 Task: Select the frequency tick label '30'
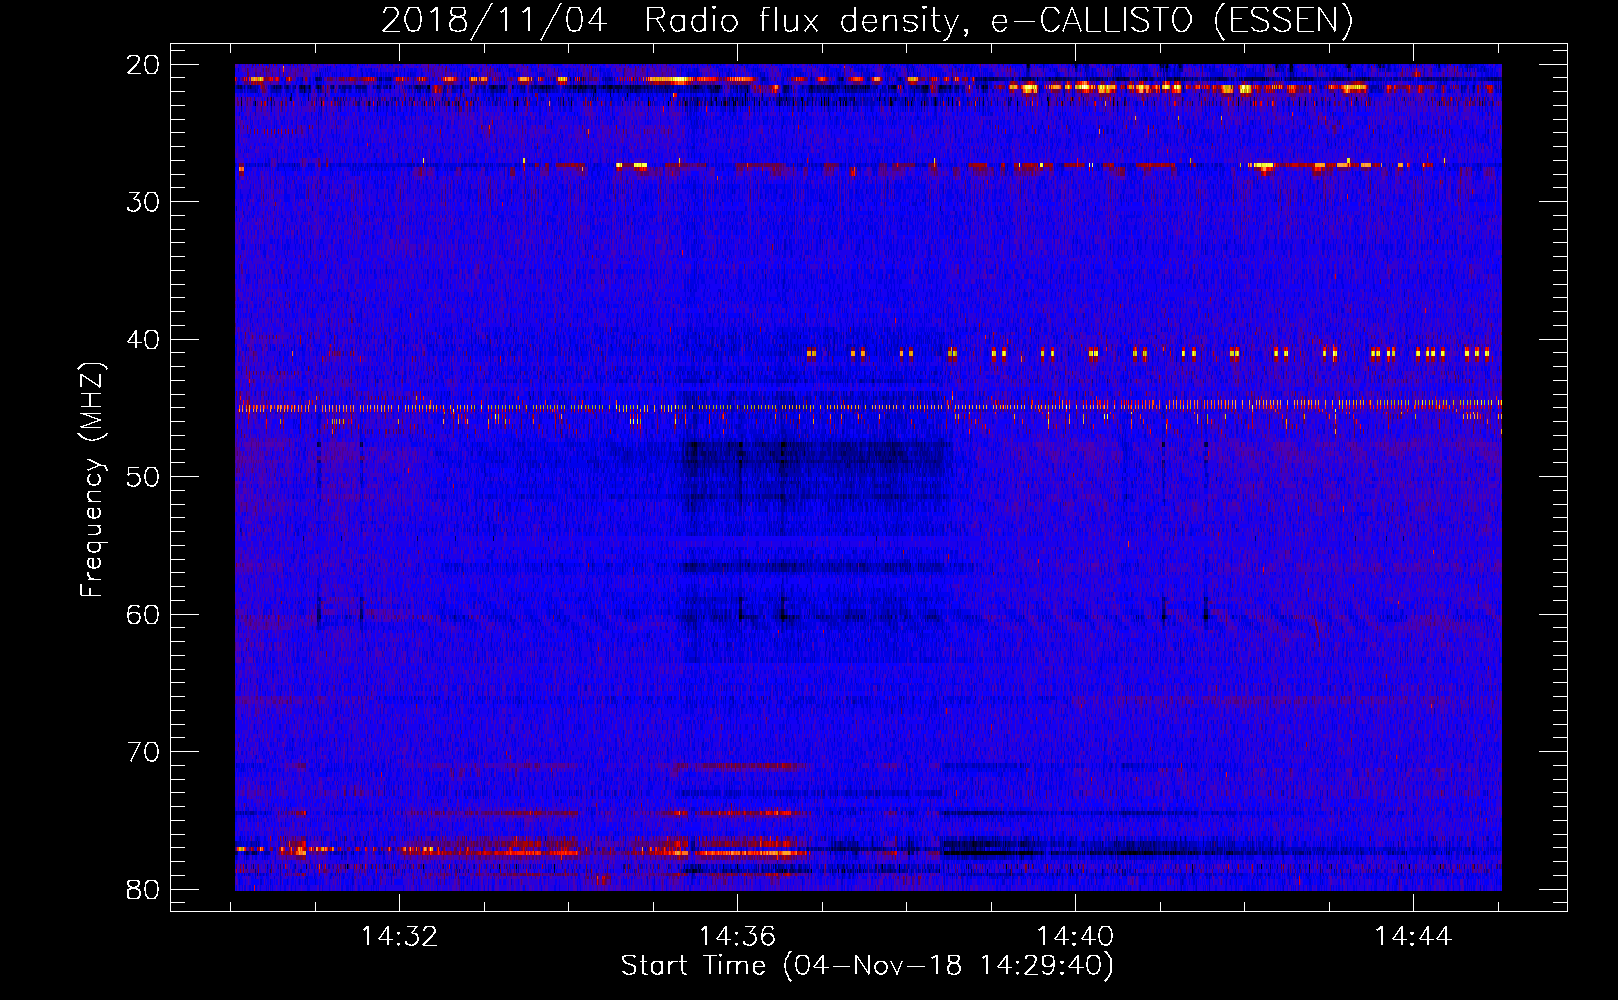click(x=144, y=202)
